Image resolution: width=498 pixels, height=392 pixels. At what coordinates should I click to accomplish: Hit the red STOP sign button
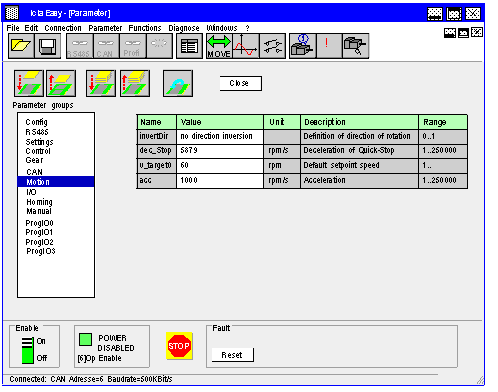click(x=179, y=346)
